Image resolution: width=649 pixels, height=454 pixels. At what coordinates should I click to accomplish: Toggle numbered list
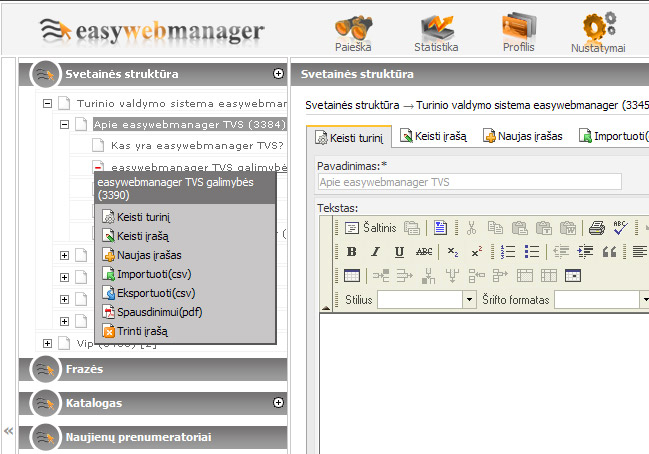pos(507,252)
